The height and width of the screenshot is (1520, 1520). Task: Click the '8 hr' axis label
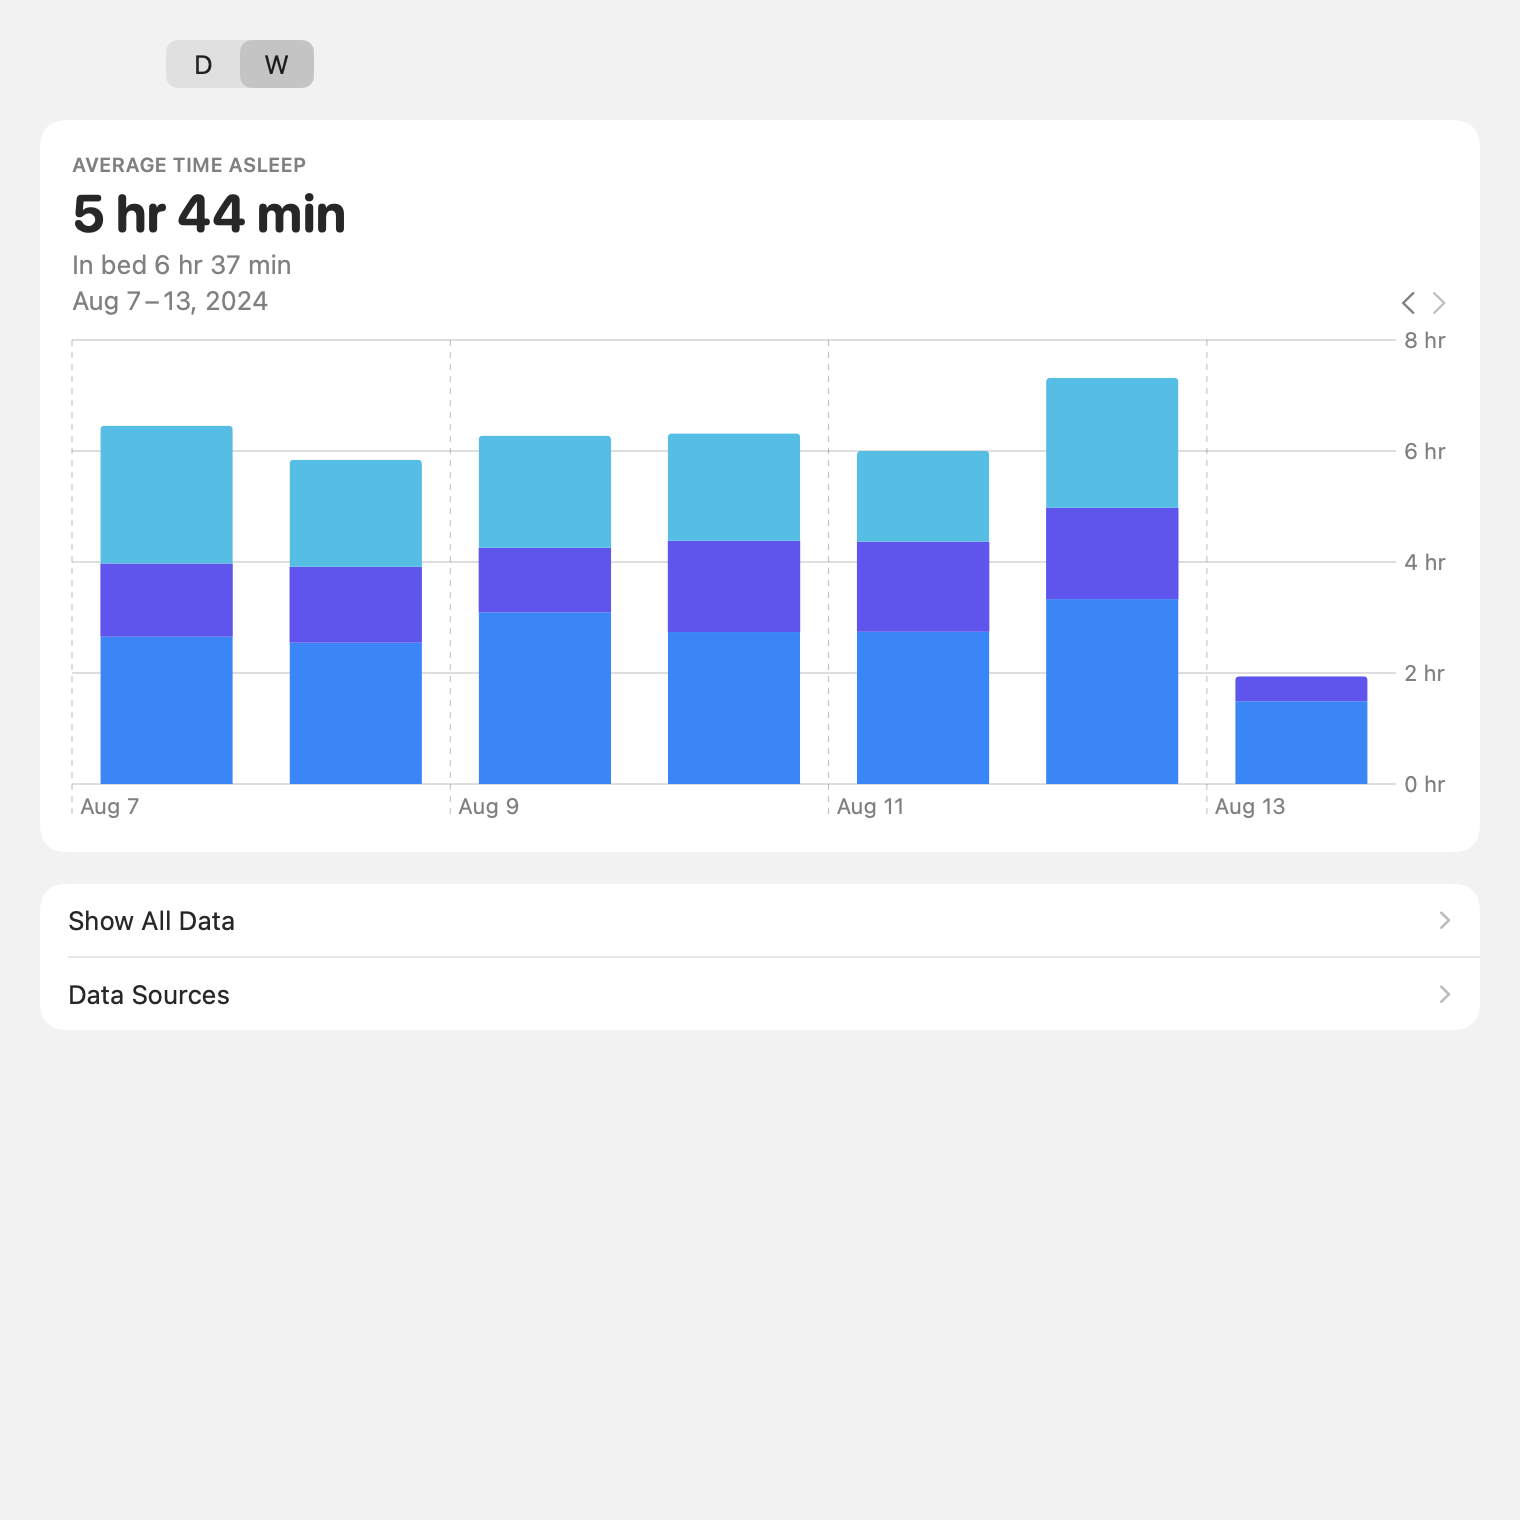click(x=1424, y=340)
